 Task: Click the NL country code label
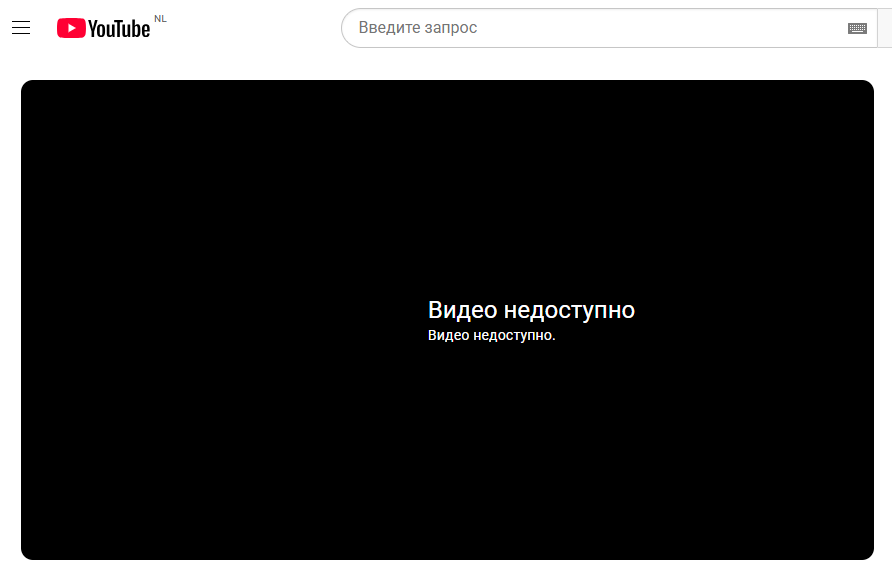tap(160, 19)
